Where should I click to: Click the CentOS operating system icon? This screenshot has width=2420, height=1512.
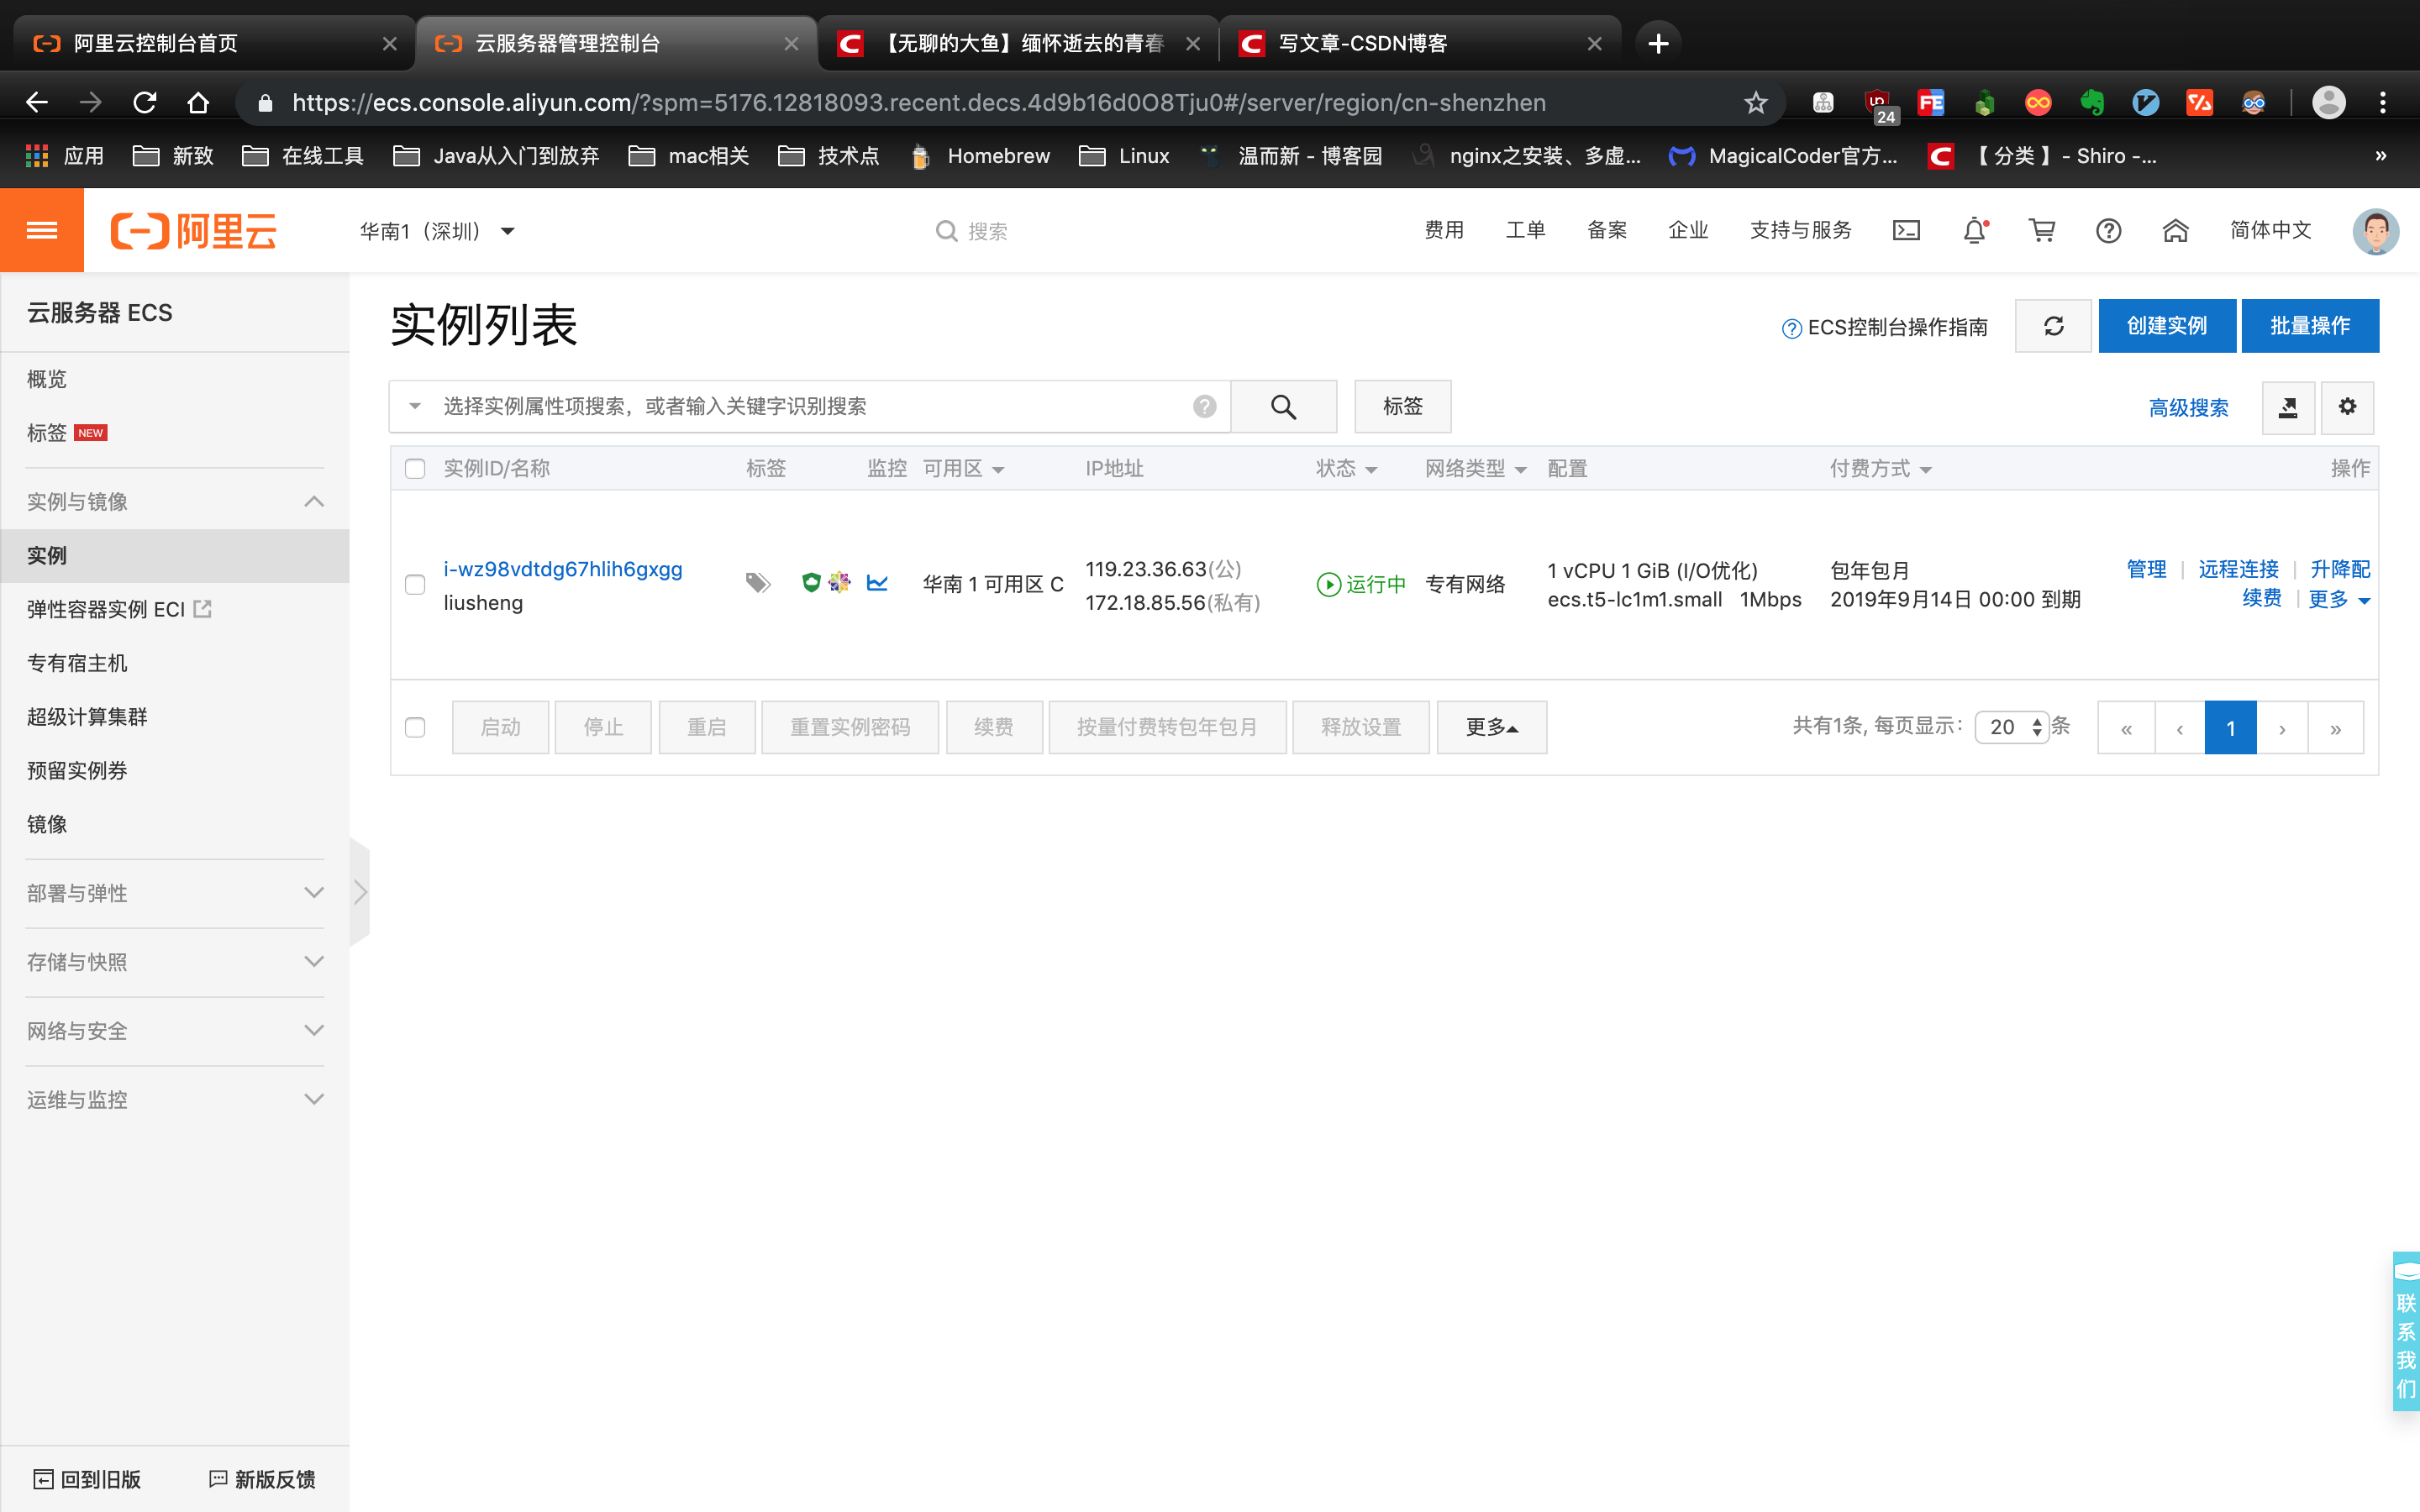click(841, 583)
